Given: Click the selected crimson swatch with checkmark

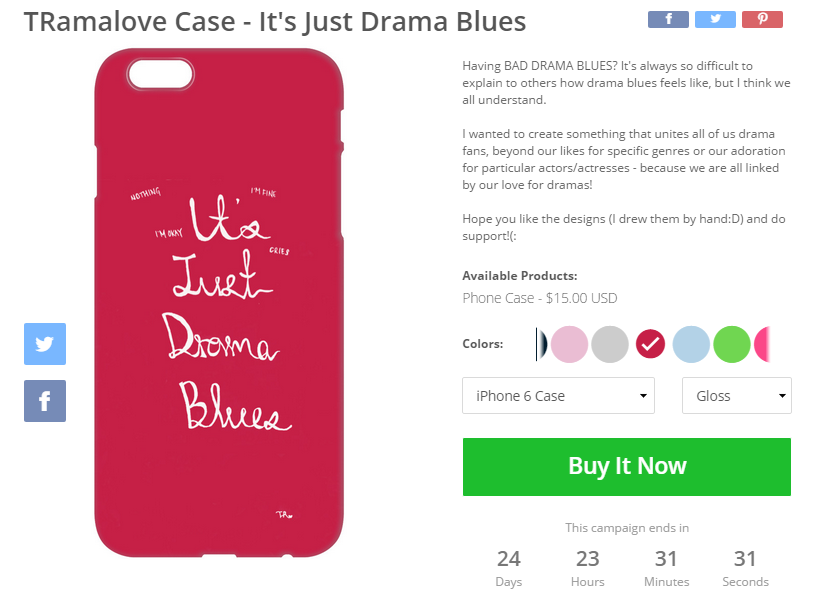Looking at the screenshot, I should pyautogui.click(x=651, y=344).
